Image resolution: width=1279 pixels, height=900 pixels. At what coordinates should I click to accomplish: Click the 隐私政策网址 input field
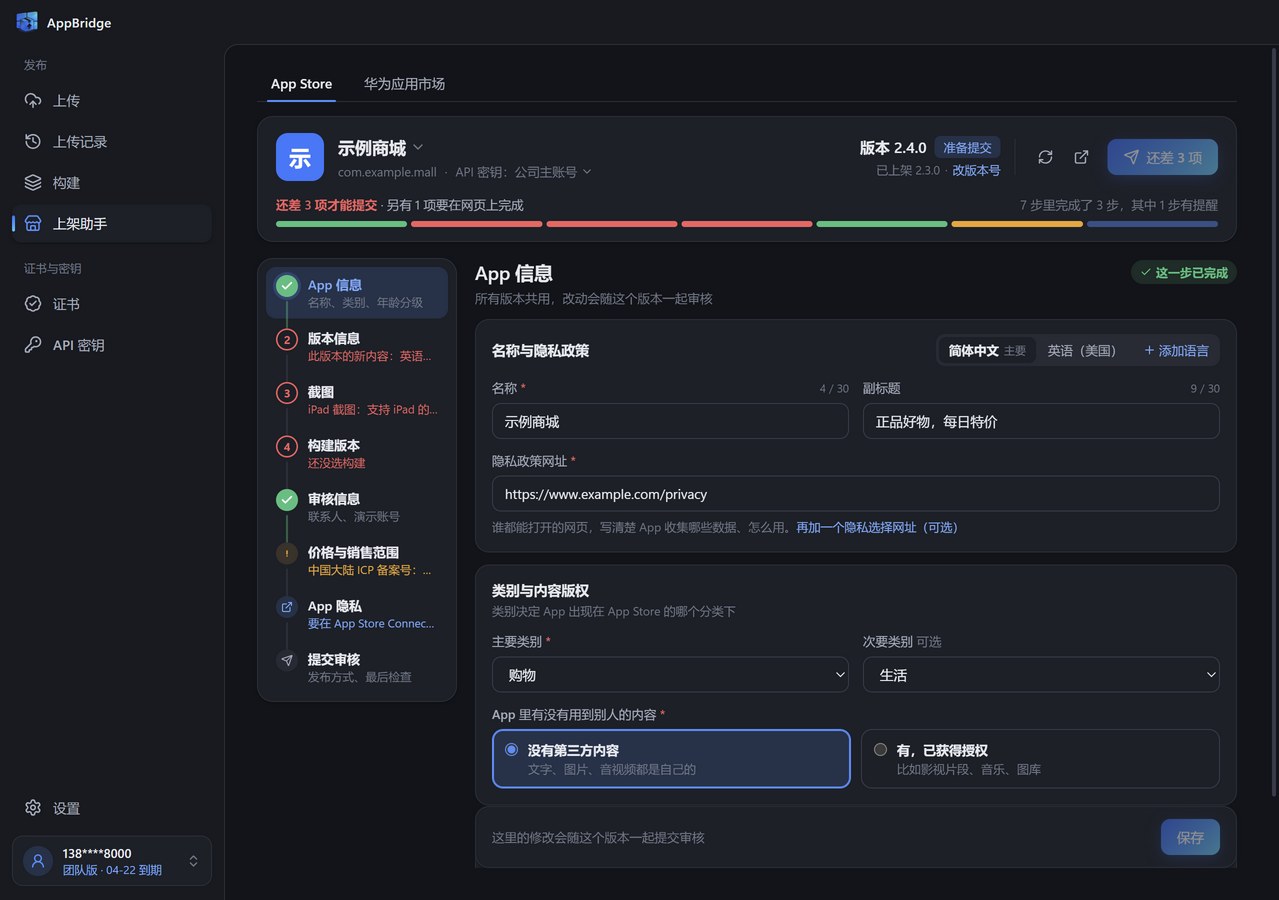(856, 494)
